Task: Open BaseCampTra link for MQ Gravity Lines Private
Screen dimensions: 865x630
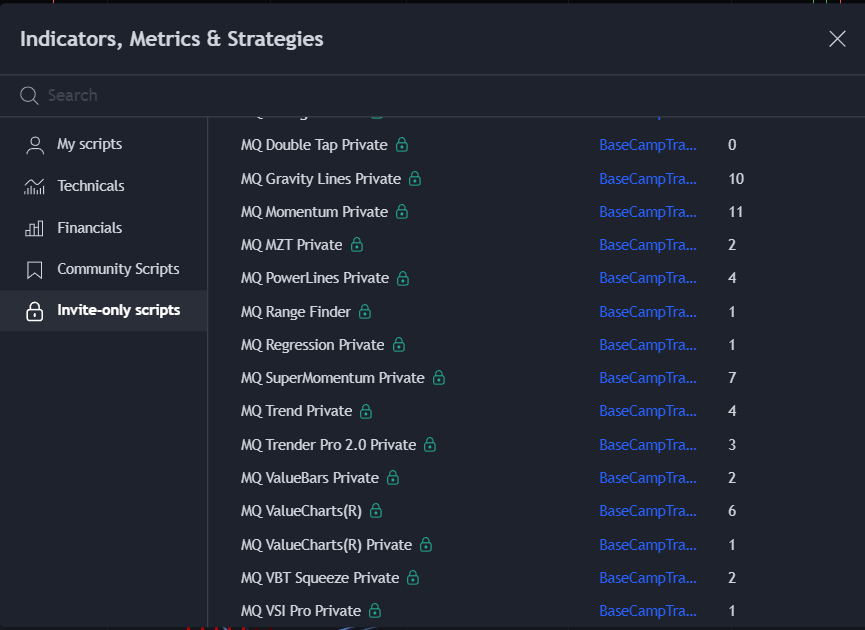Action: (647, 178)
